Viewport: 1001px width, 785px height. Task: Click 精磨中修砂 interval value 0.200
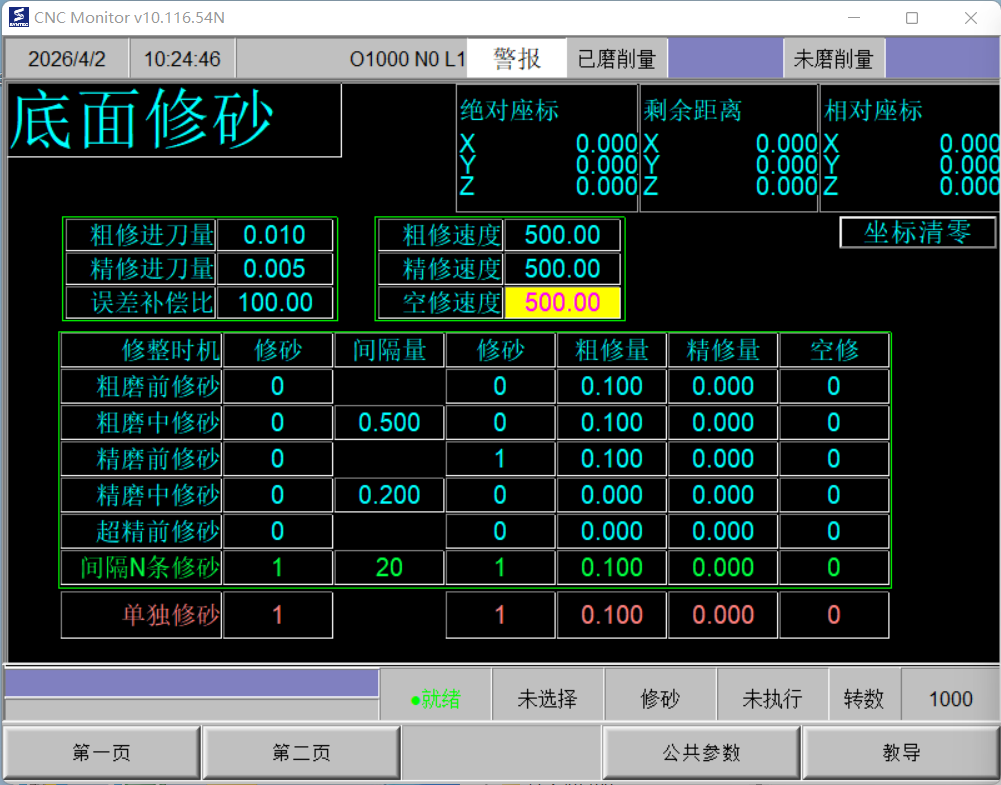[389, 495]
